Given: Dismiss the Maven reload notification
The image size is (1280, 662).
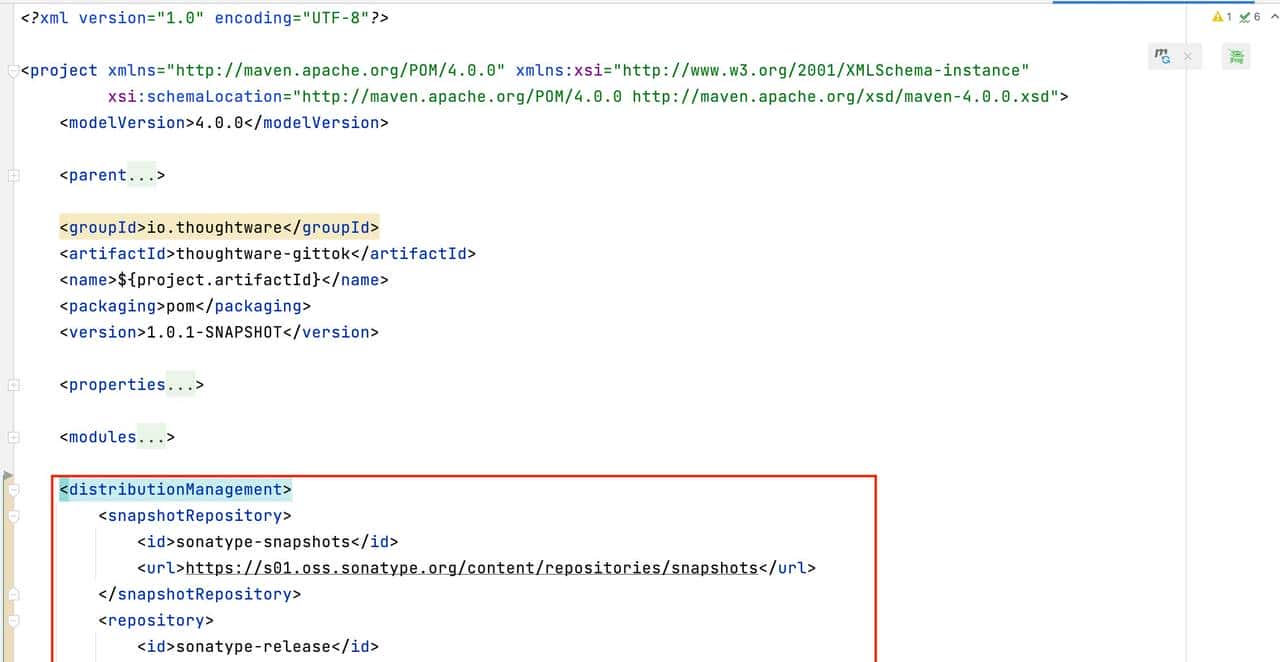Looking at the screenshot, I should click(1187, 57).
